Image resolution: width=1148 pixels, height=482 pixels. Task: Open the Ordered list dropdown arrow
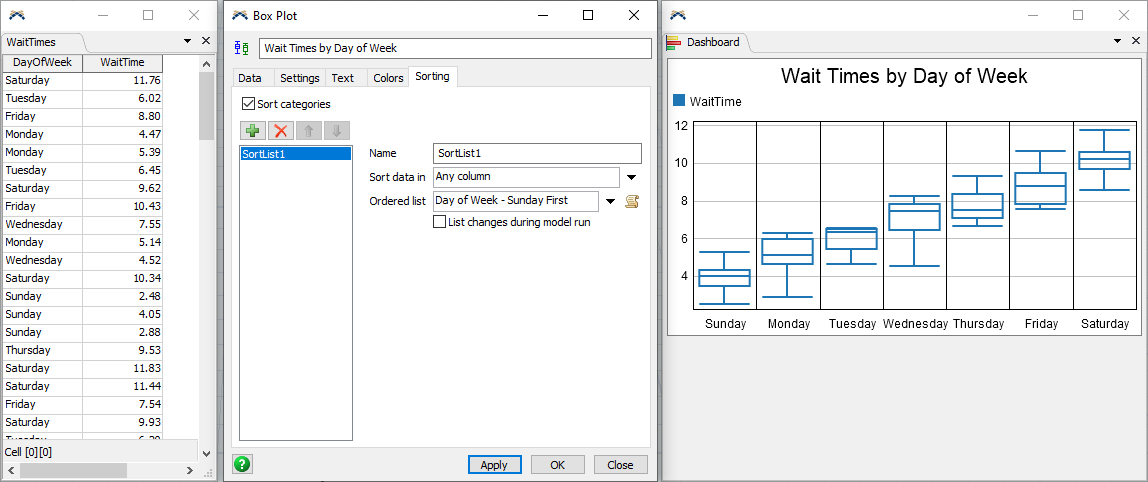point(610,201)
